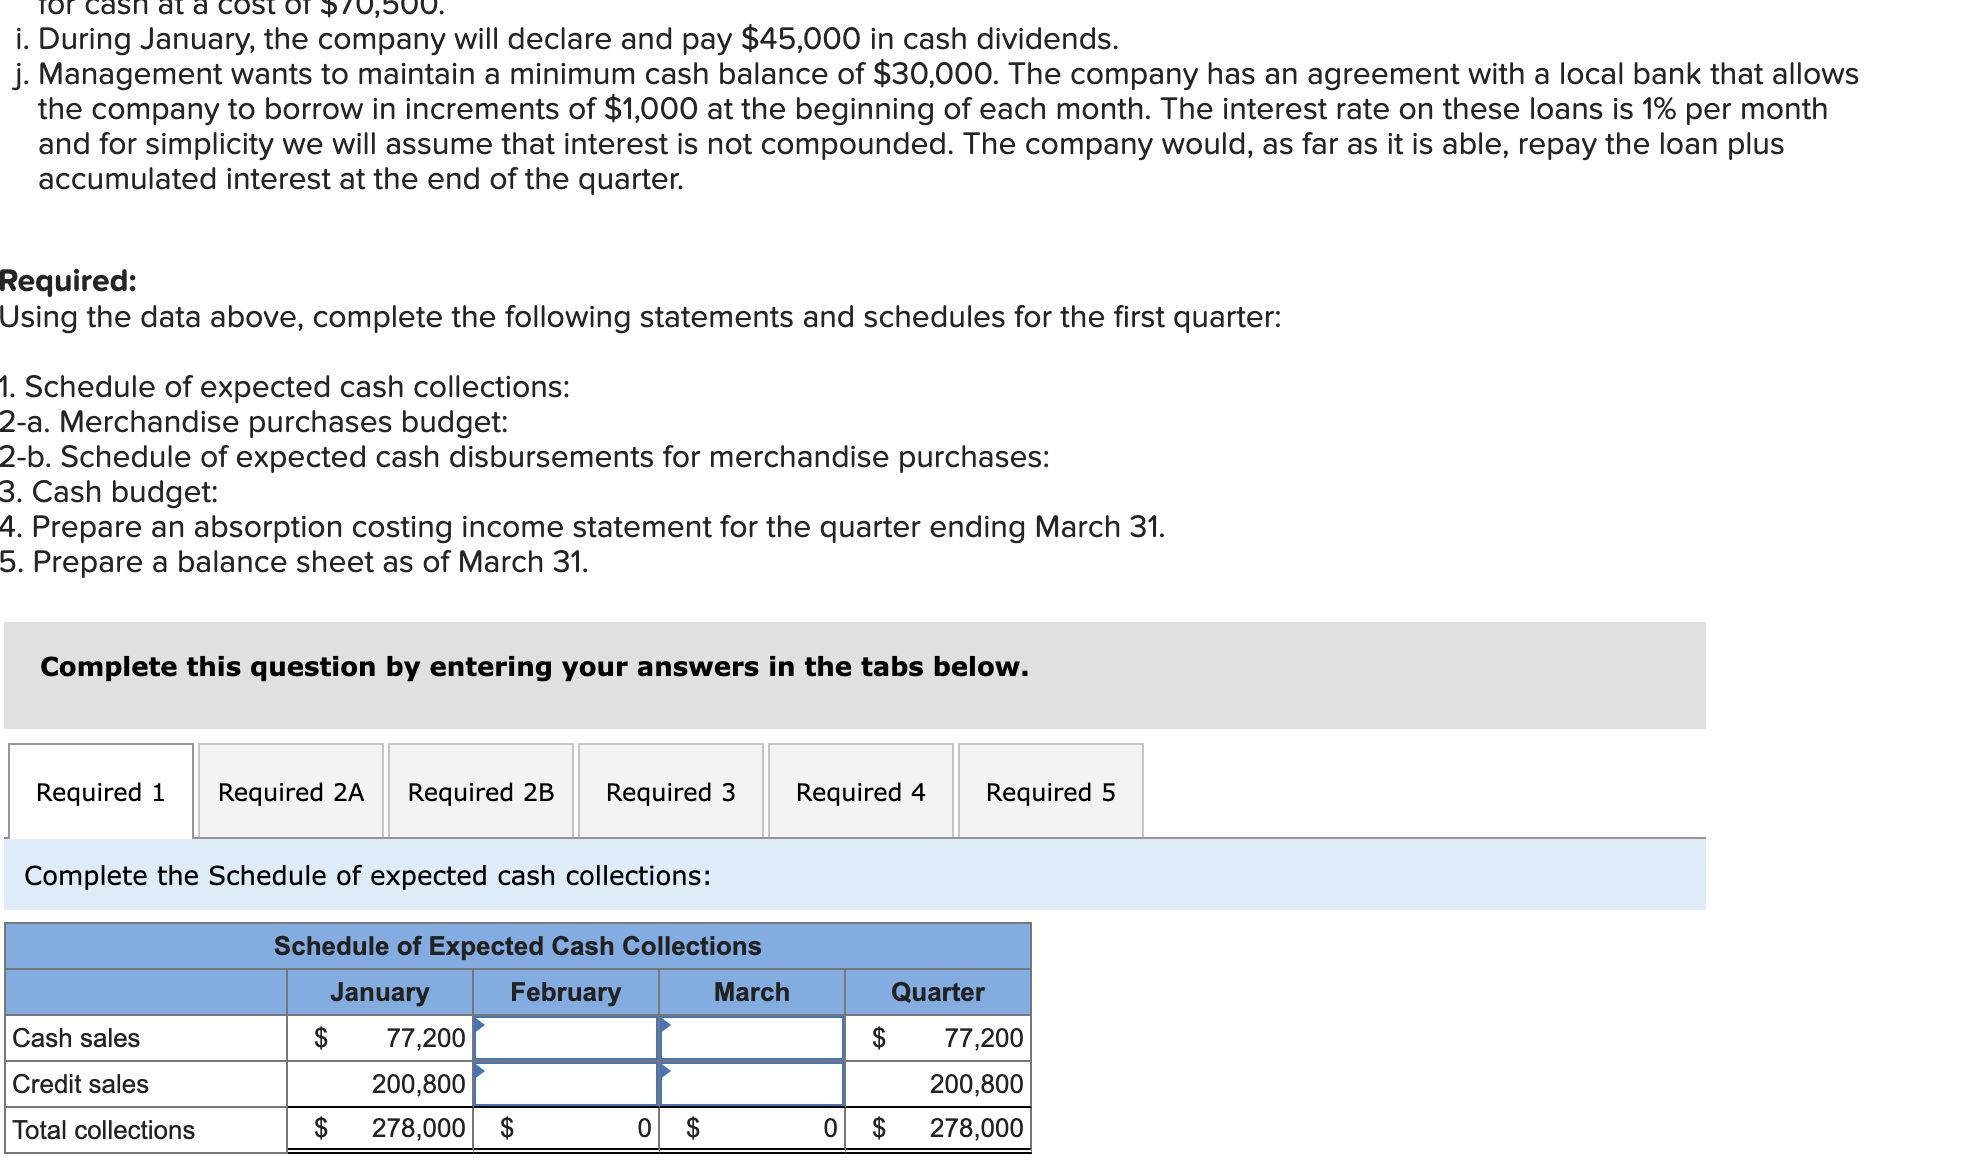Select the Required 4 tab
Image resolution: width=1988 pixels, height=1168 pixels.
coord(860,792)
